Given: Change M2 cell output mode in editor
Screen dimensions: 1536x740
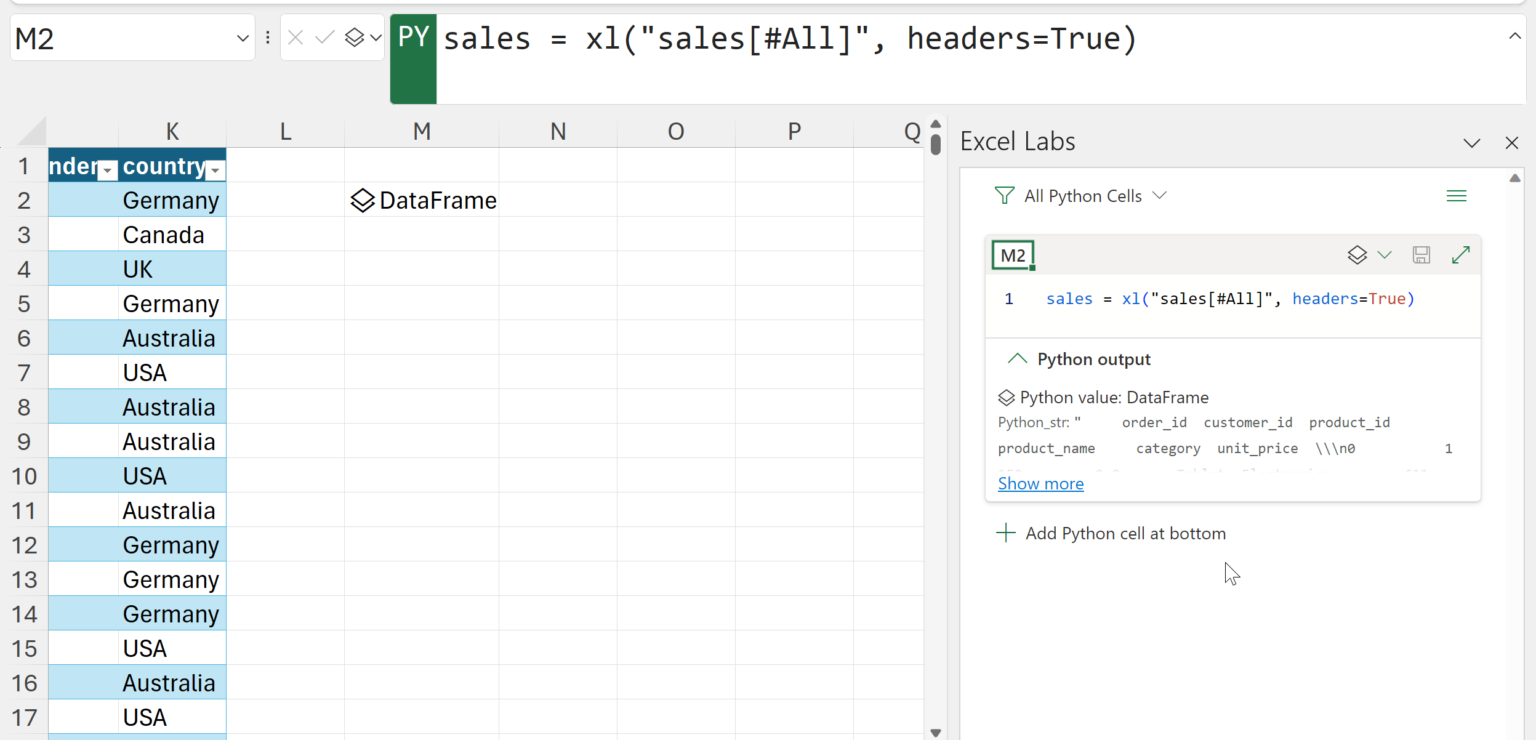Looking at the screenshot, I should (x=1369, y=255).
